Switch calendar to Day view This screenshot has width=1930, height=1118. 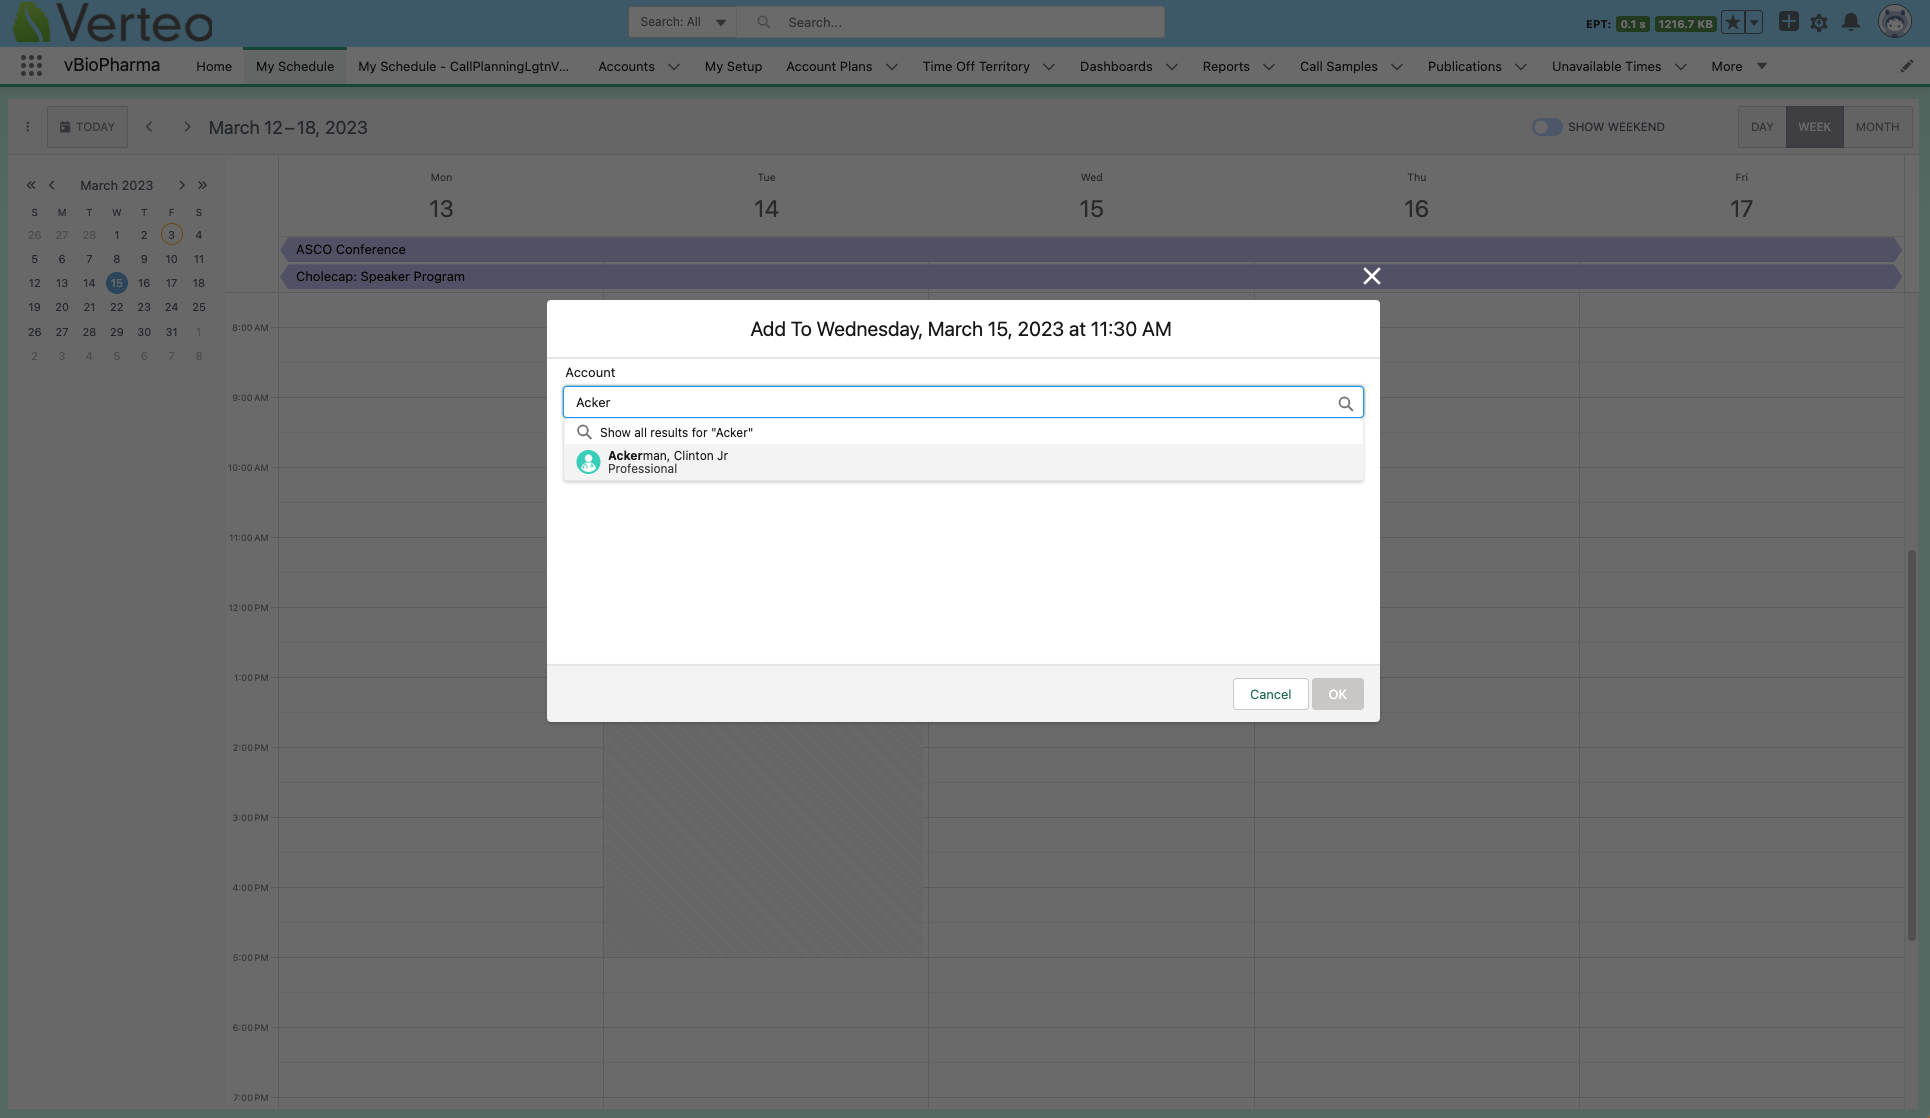tap(1761, 127)
